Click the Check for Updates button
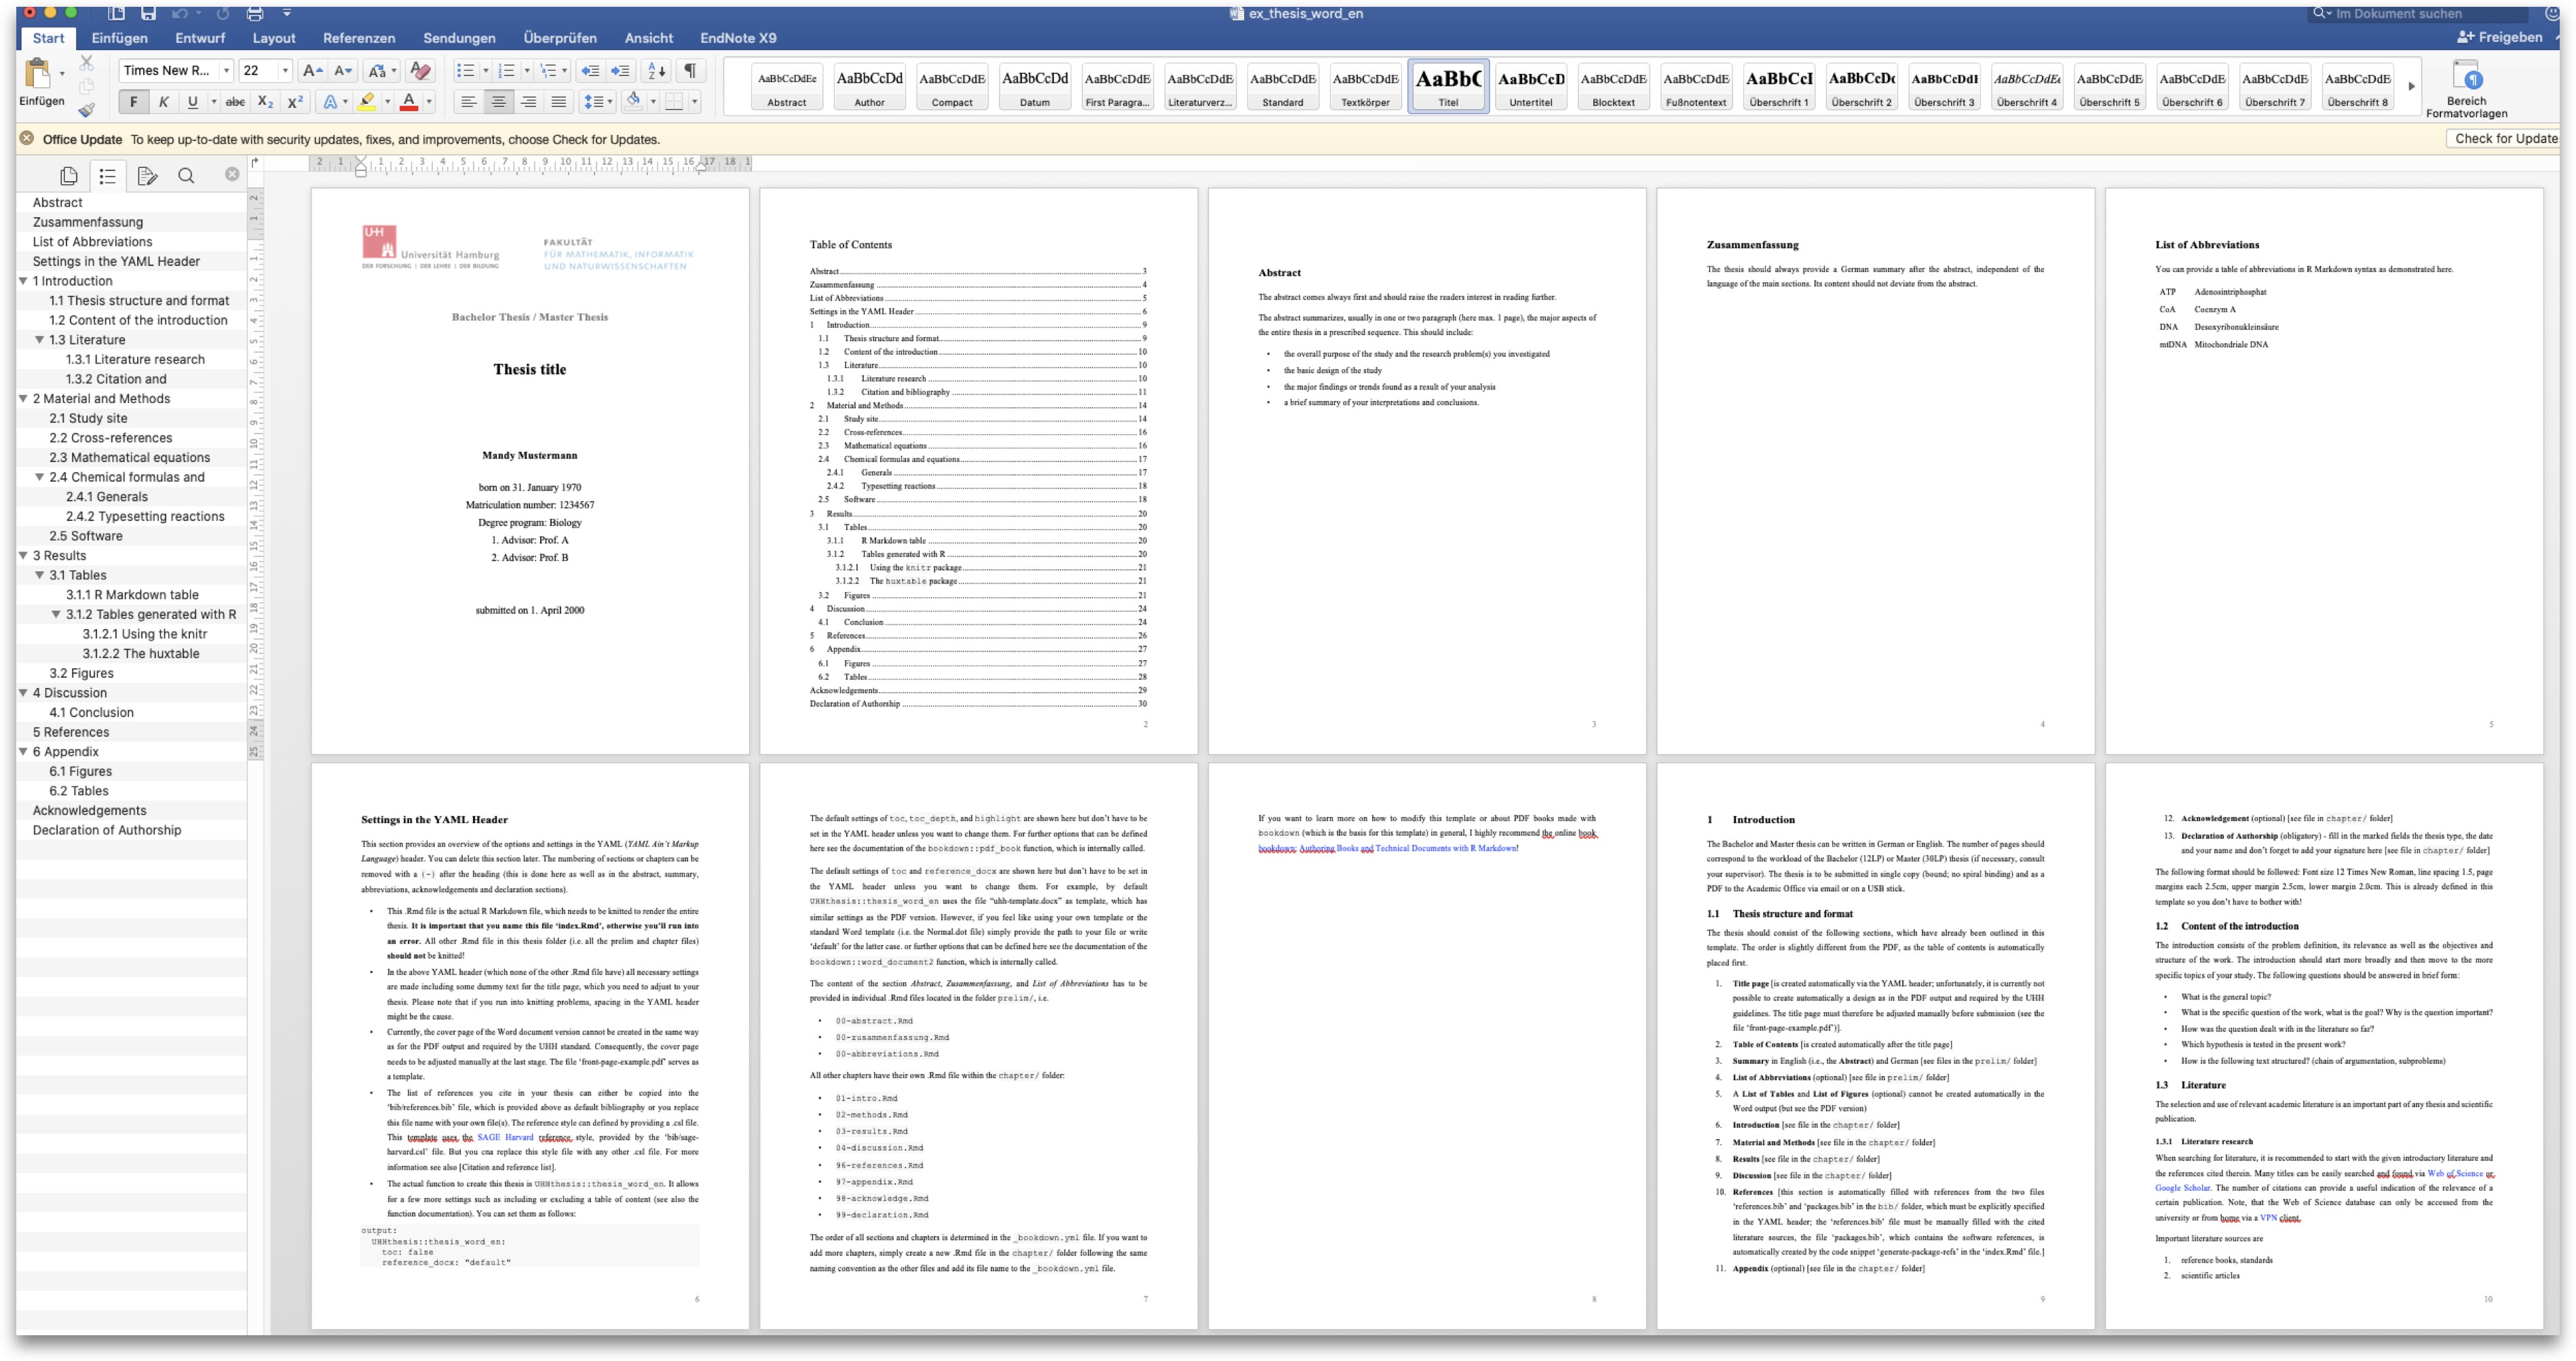2576x1361 pixels. [2505, 139]
